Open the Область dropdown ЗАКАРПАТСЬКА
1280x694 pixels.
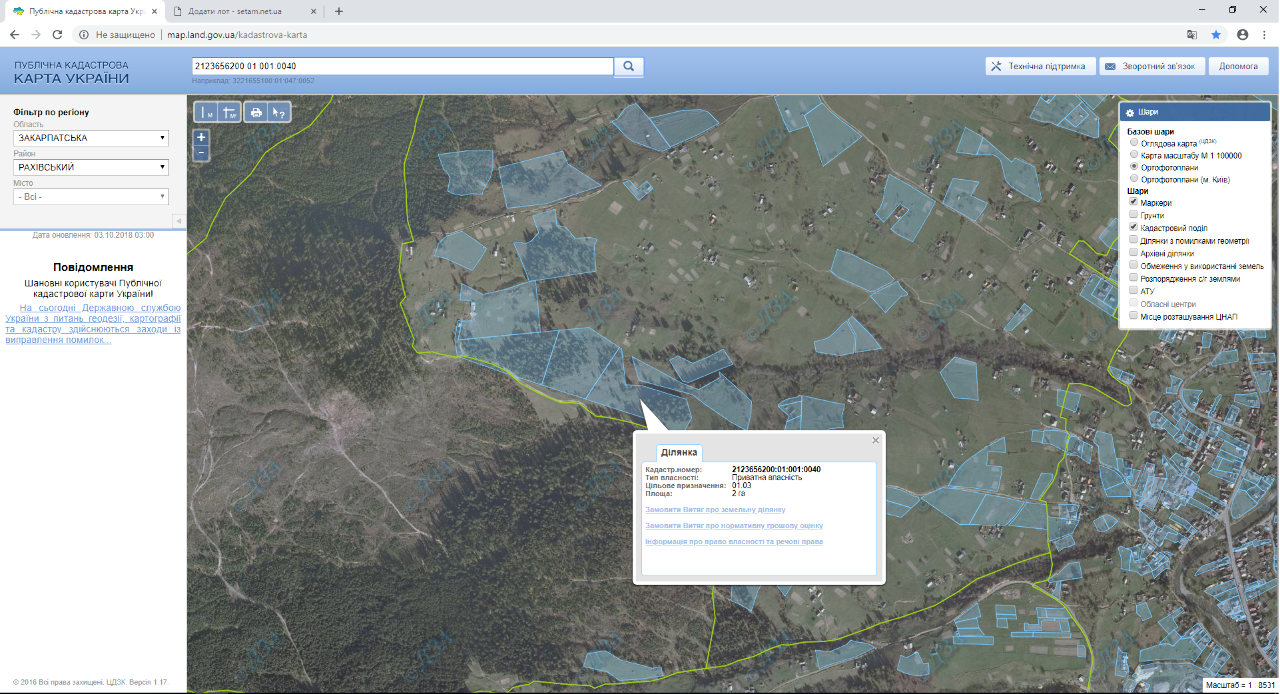click(91, 138)
